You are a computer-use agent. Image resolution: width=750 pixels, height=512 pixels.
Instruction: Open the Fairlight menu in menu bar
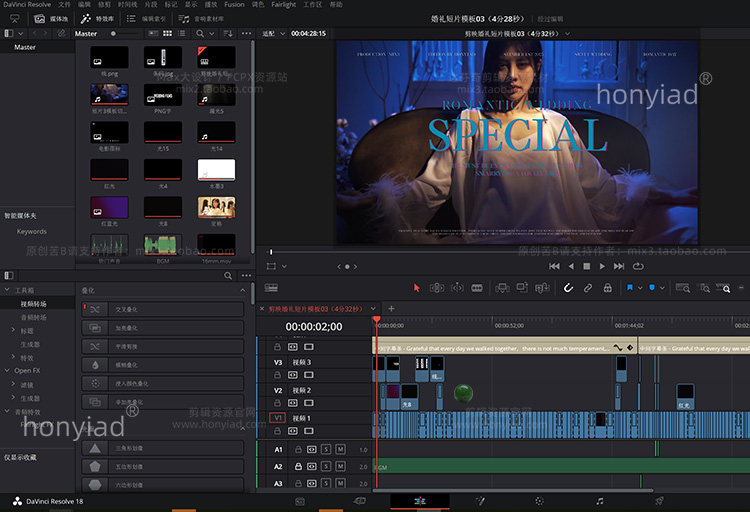click(283, 5)
